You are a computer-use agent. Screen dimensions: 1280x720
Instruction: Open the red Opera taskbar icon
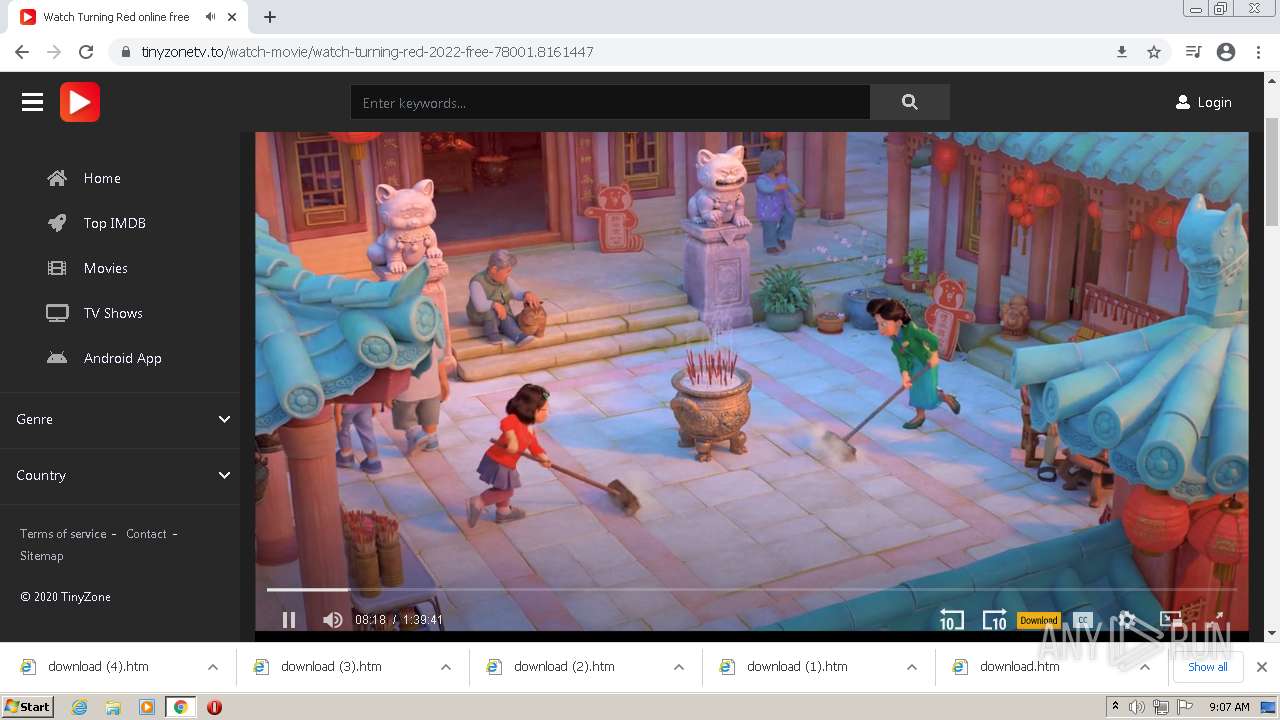tap(214, 707)
